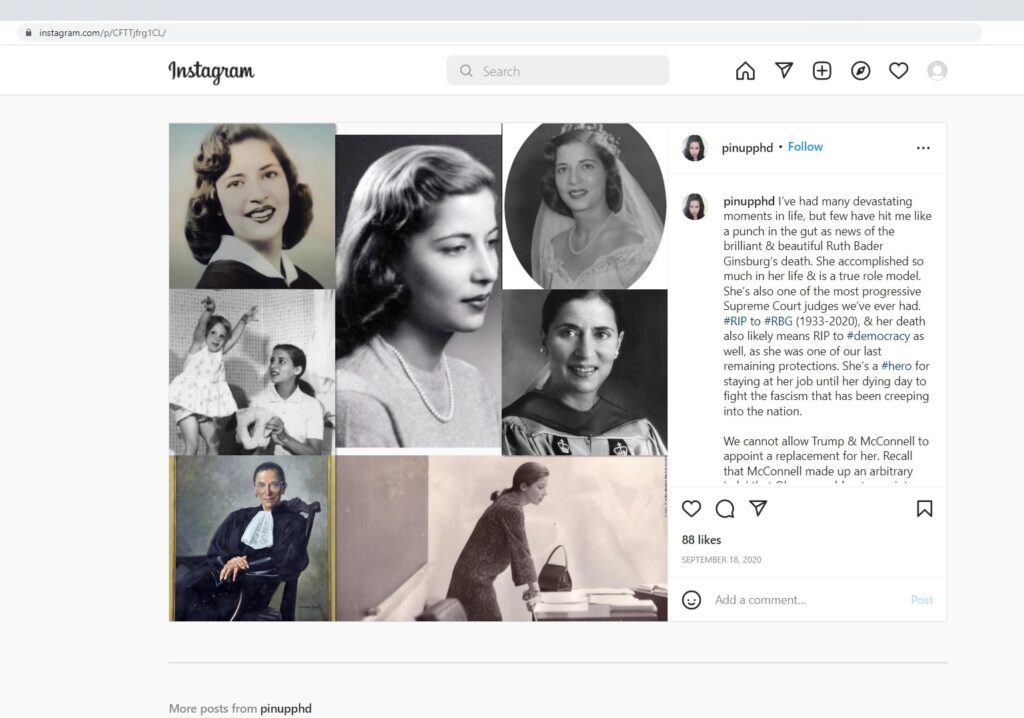Go to the Instagram home feed icon
This screenshot has width=1024, height=718.
pyautogui.click(x=745, y=71)
